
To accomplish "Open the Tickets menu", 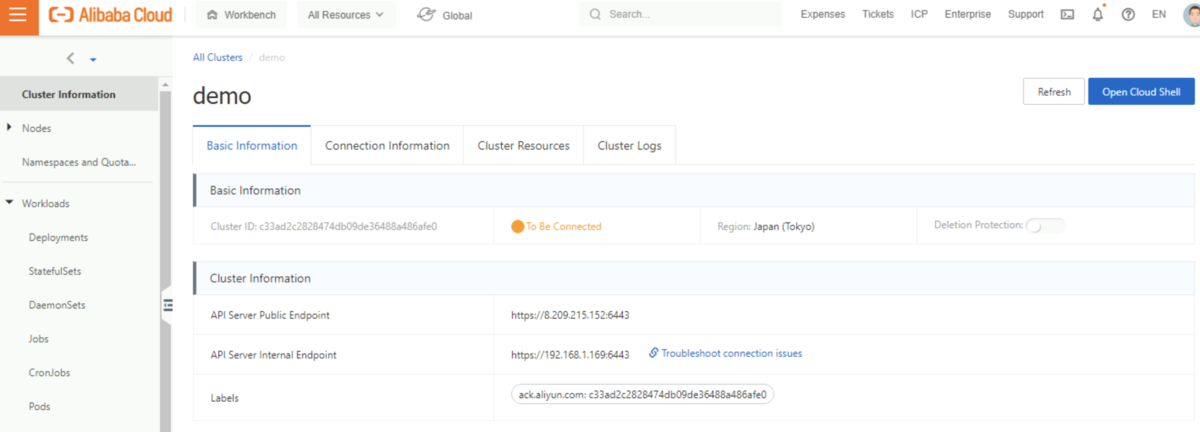I will point(878,15).
